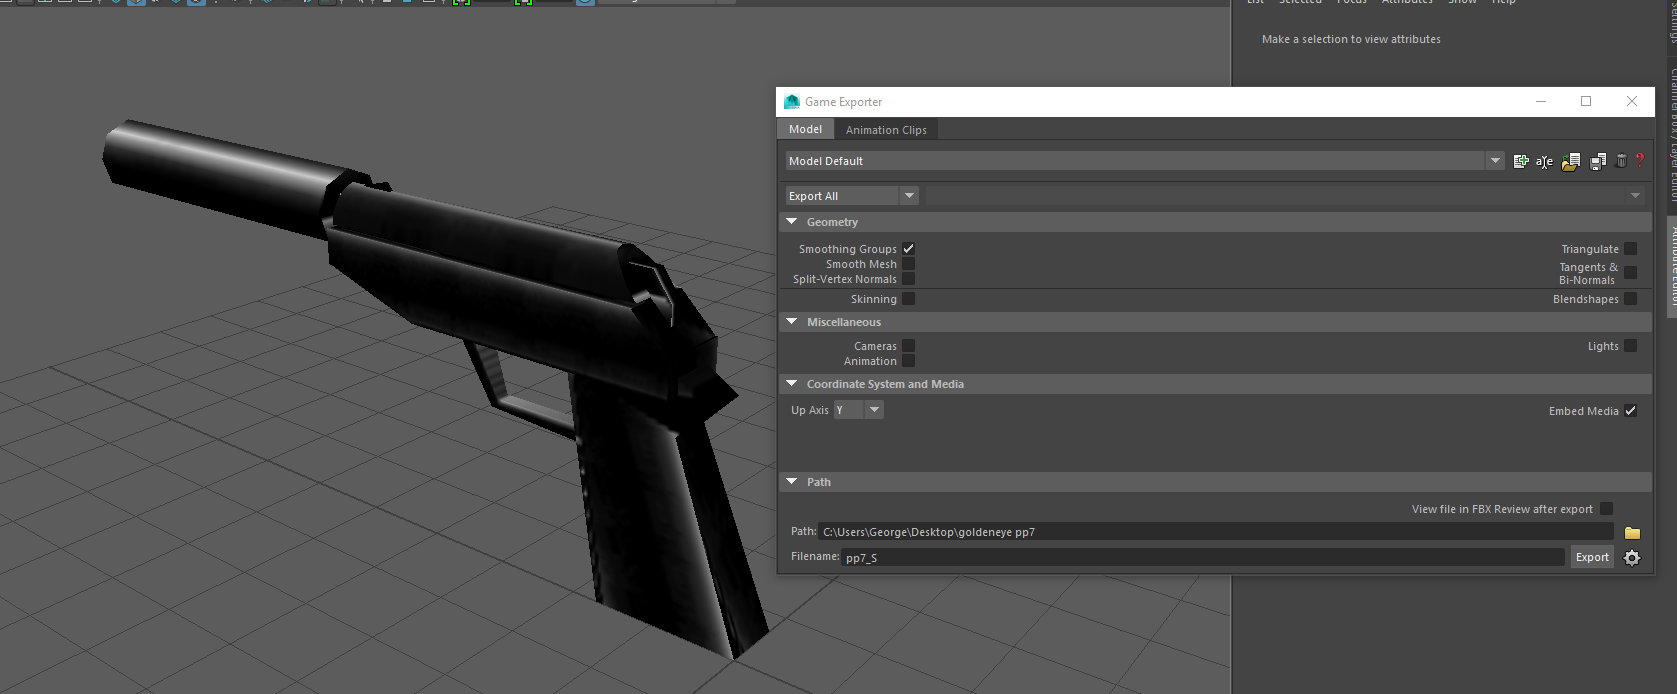This screenshot has width=1677, height=694.
Task: Collapse the Geometry section
Action: [x=792, y=222]
